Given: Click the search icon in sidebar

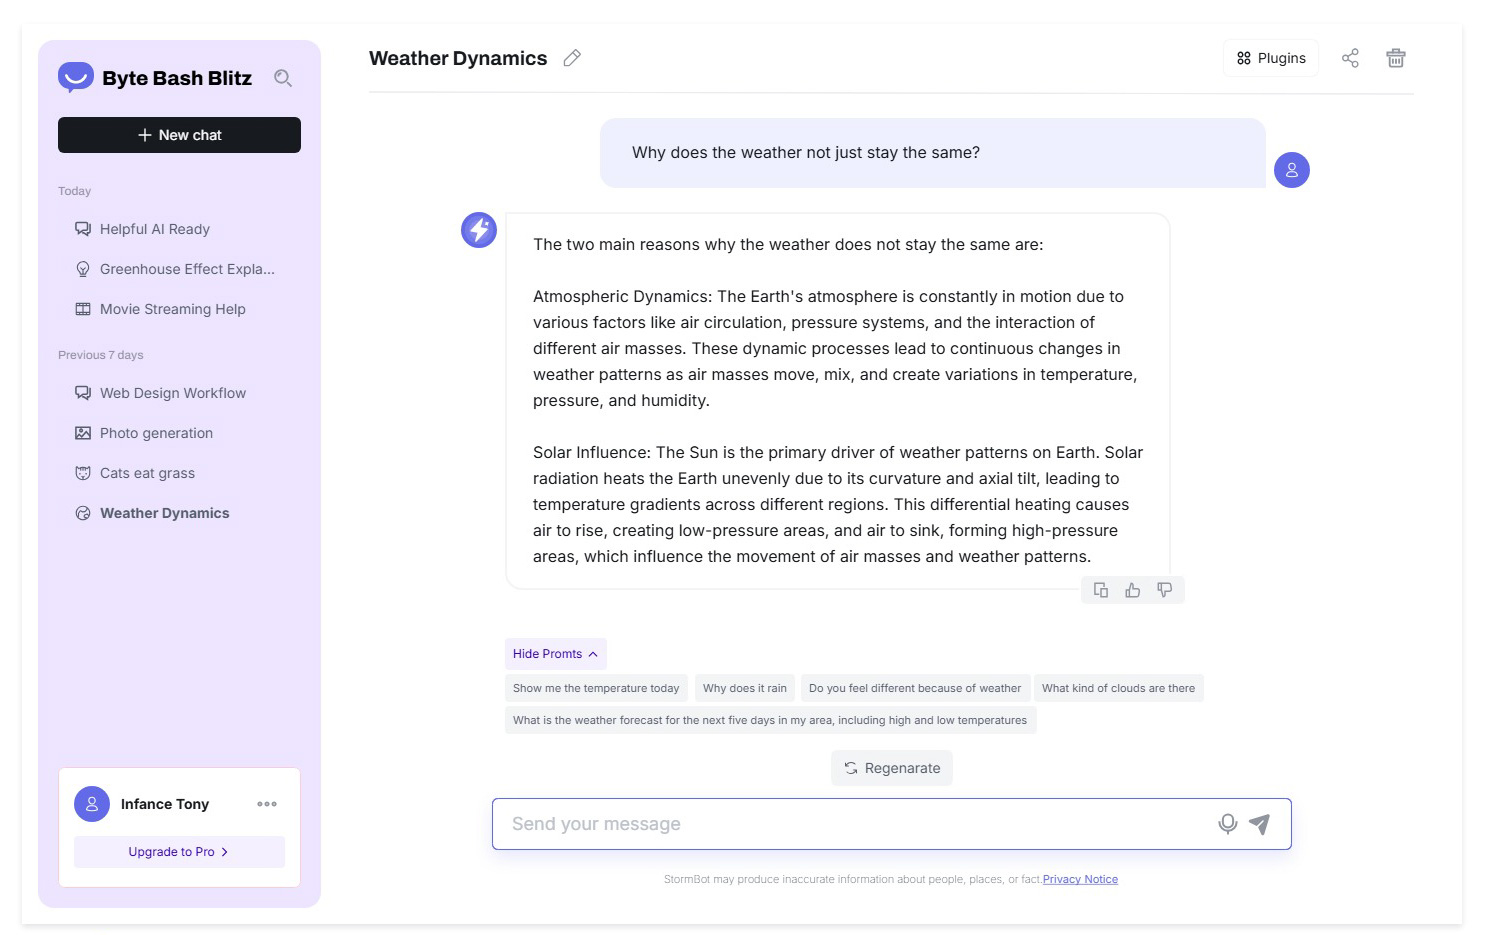Looking at the screenshot, I should click(283, 78).
